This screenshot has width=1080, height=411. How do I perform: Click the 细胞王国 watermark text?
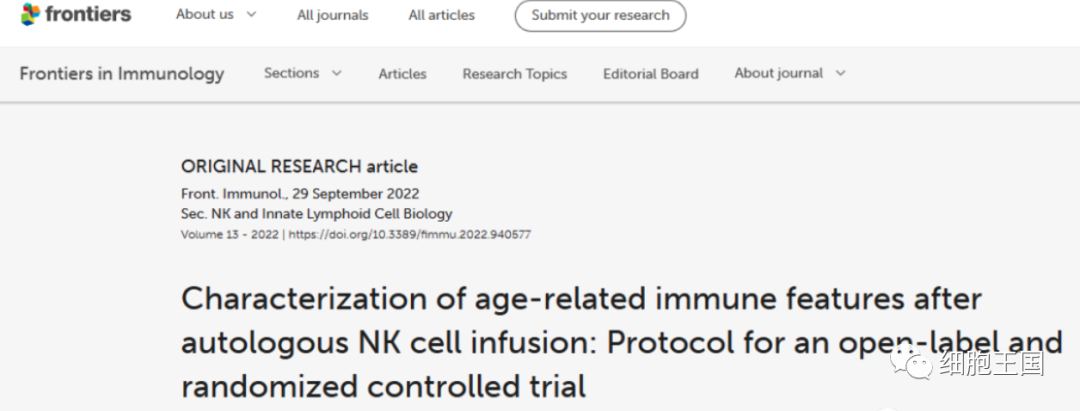991,363
